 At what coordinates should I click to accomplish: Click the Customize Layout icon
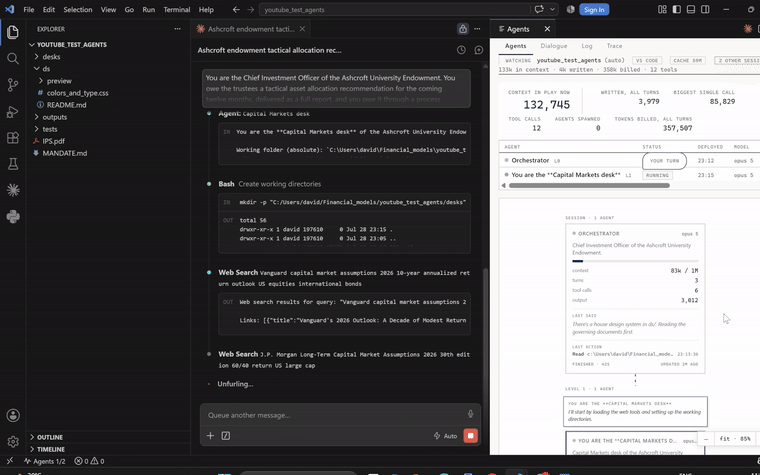pos(662,9)
